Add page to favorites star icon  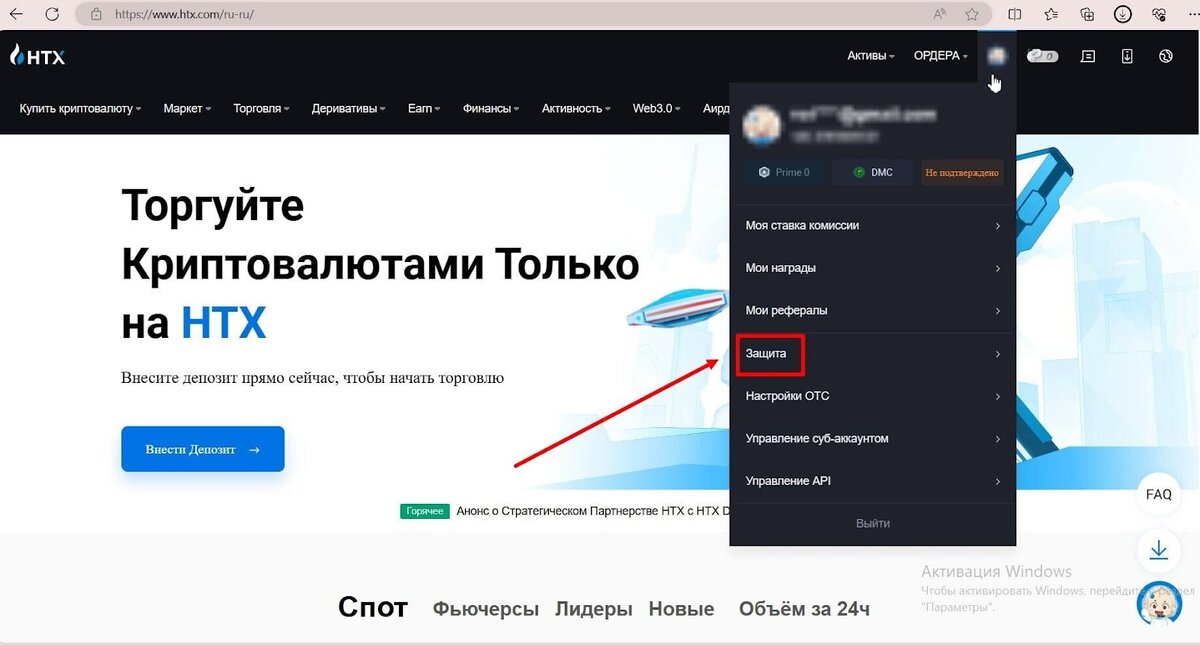coord(972,14)
